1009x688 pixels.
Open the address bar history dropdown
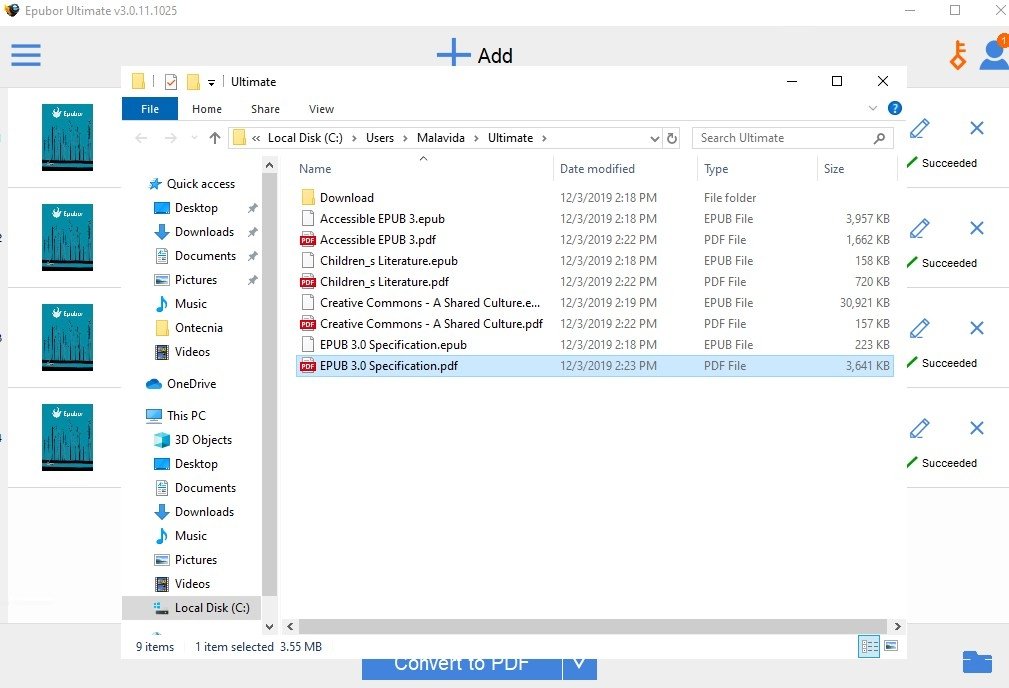[x=654, y=138]
